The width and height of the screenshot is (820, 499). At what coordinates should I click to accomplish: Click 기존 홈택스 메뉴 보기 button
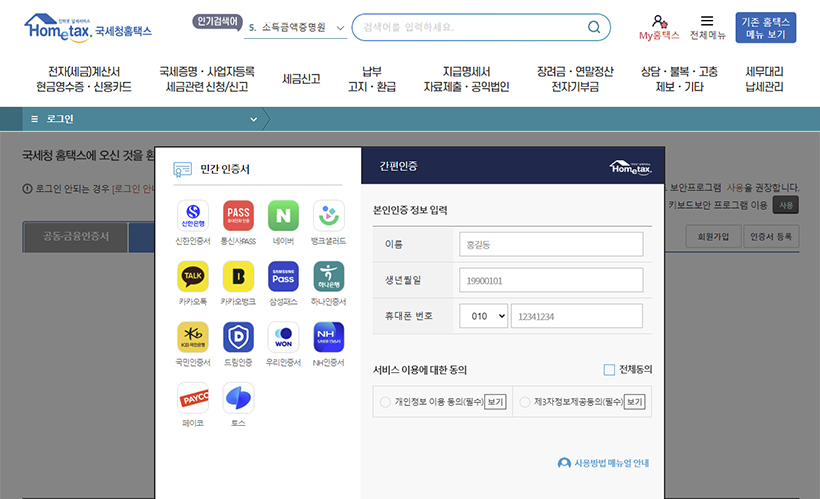point(766,28)
